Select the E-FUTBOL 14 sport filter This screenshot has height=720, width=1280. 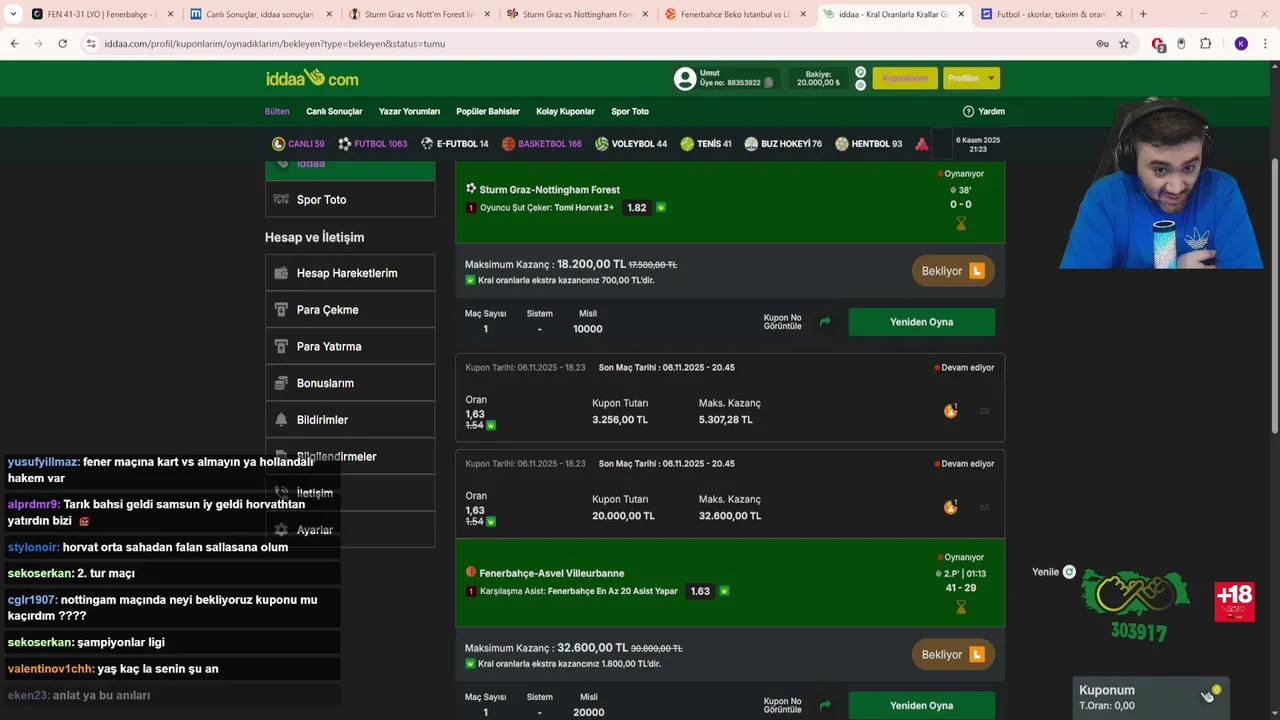pyautogui.click(x=454, y=144)
